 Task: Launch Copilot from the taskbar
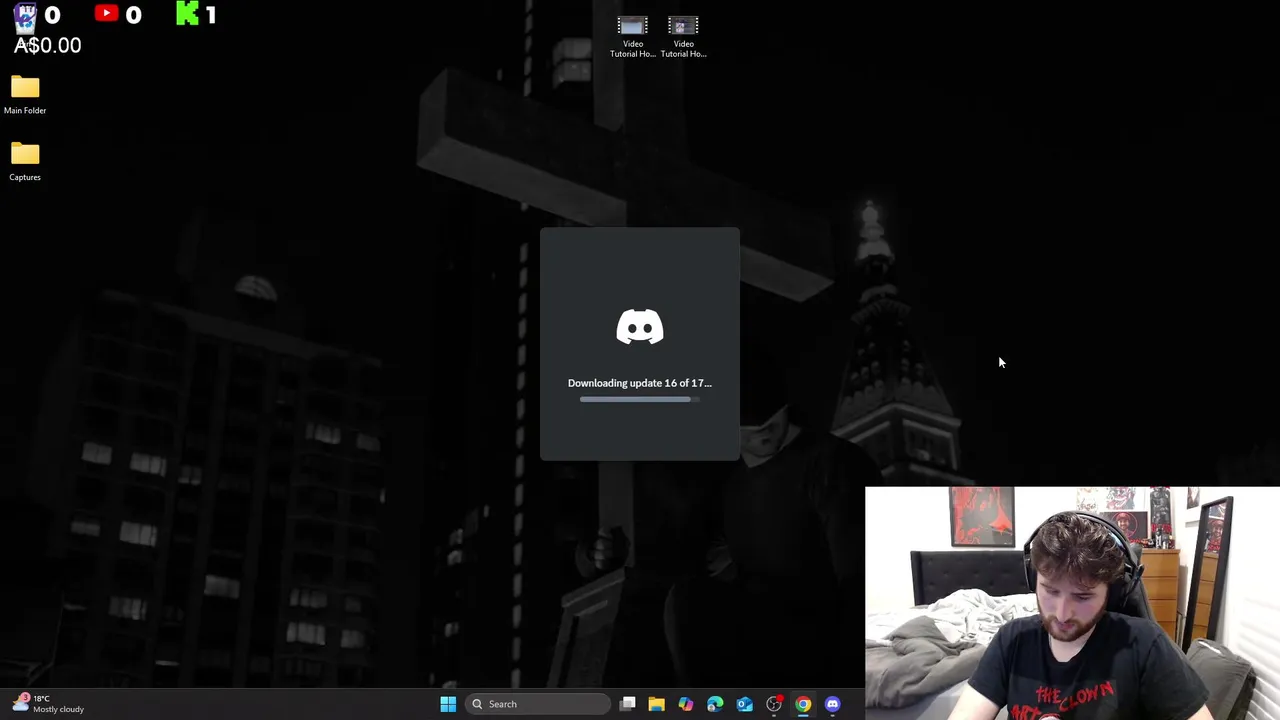click(x=685, y=704)
